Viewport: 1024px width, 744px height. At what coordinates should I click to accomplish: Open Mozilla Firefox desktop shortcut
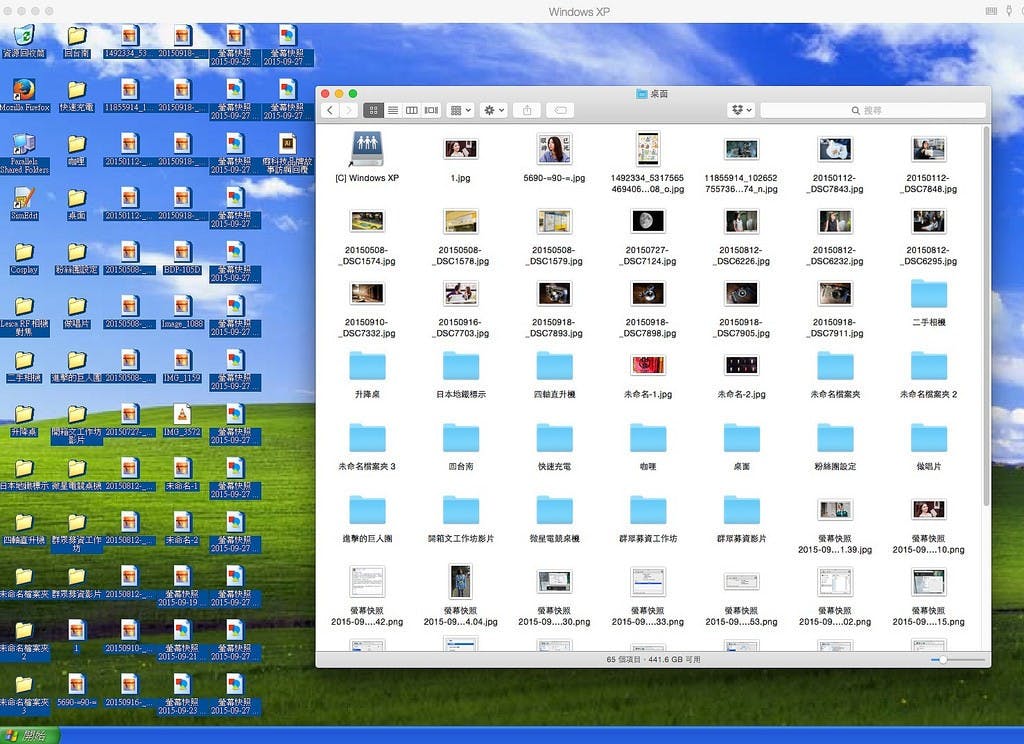pos(24,91)
